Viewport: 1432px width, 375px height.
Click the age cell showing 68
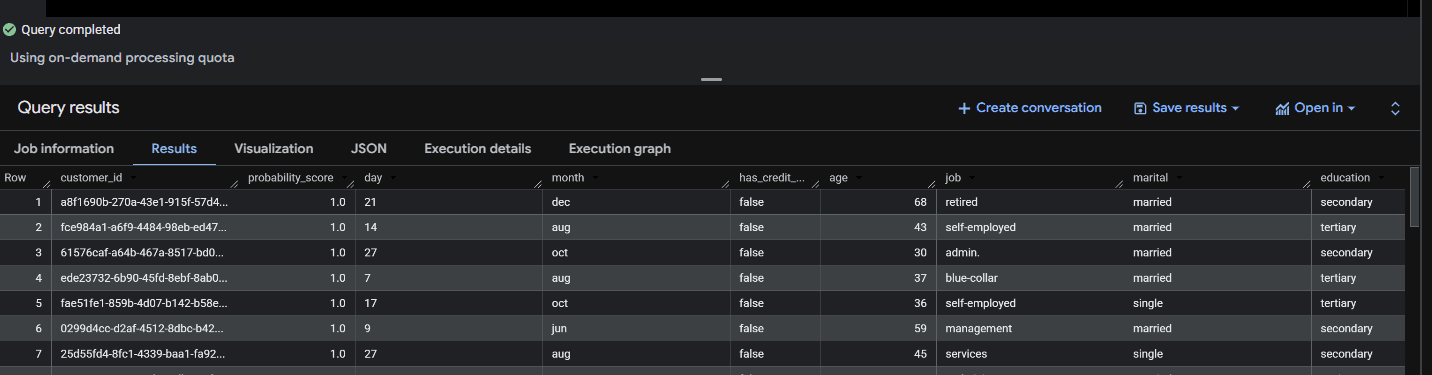click(878, 202)
